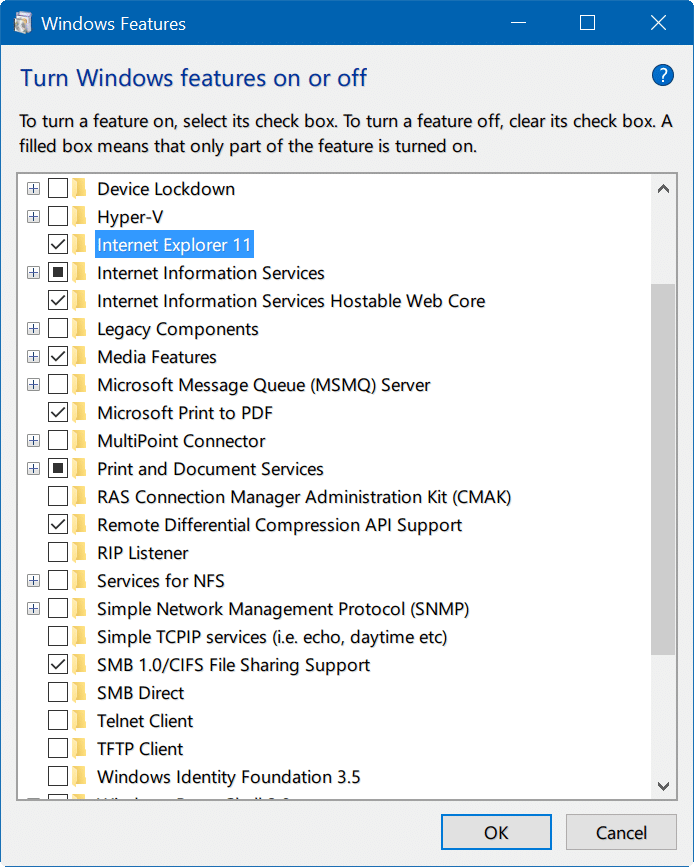Uncheck the Internet Explorer 11 checkbox
The width and height of the screenshot is (694, 867).
pos(58,244)
